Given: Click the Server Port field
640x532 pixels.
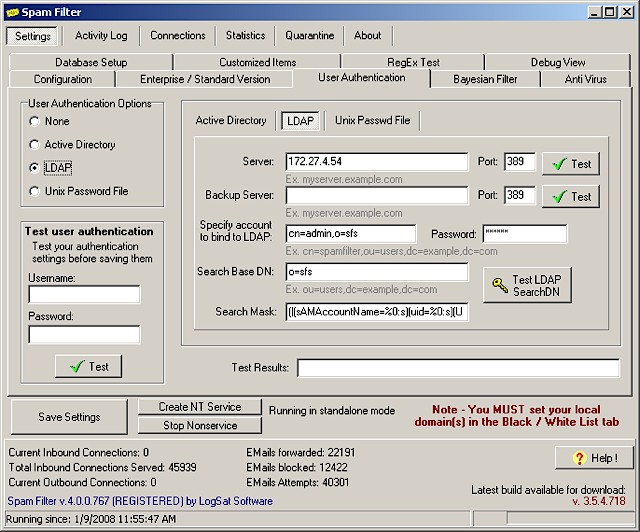Looking at the screenshot, I should pyautogui.click(x=519, y=162).
